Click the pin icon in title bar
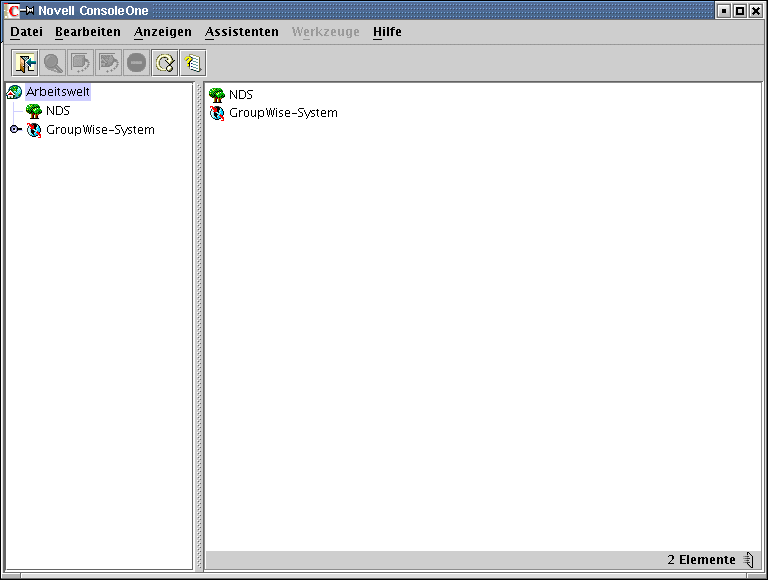768x580 pixels. click(x=28, y=10)
